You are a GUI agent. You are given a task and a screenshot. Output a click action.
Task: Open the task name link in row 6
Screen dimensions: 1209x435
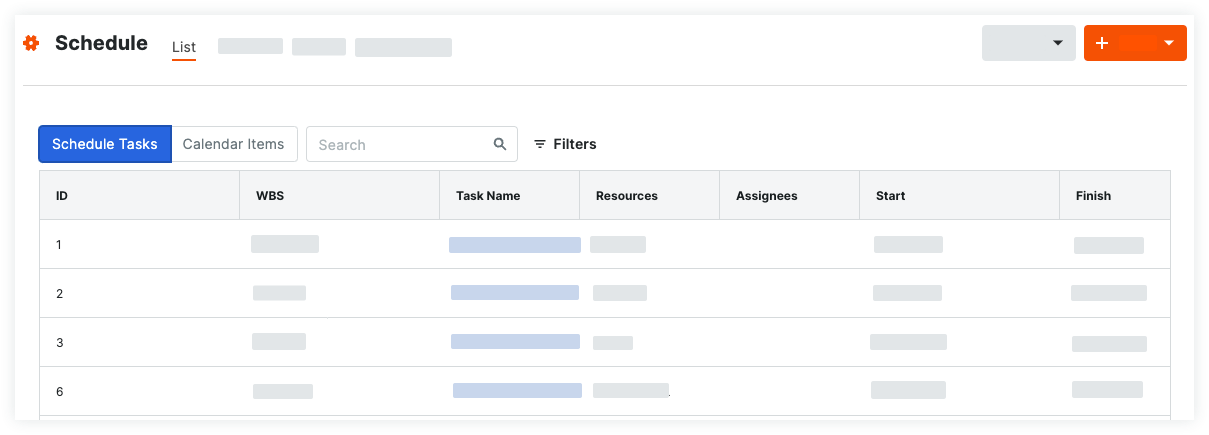(x=517, y=390)
